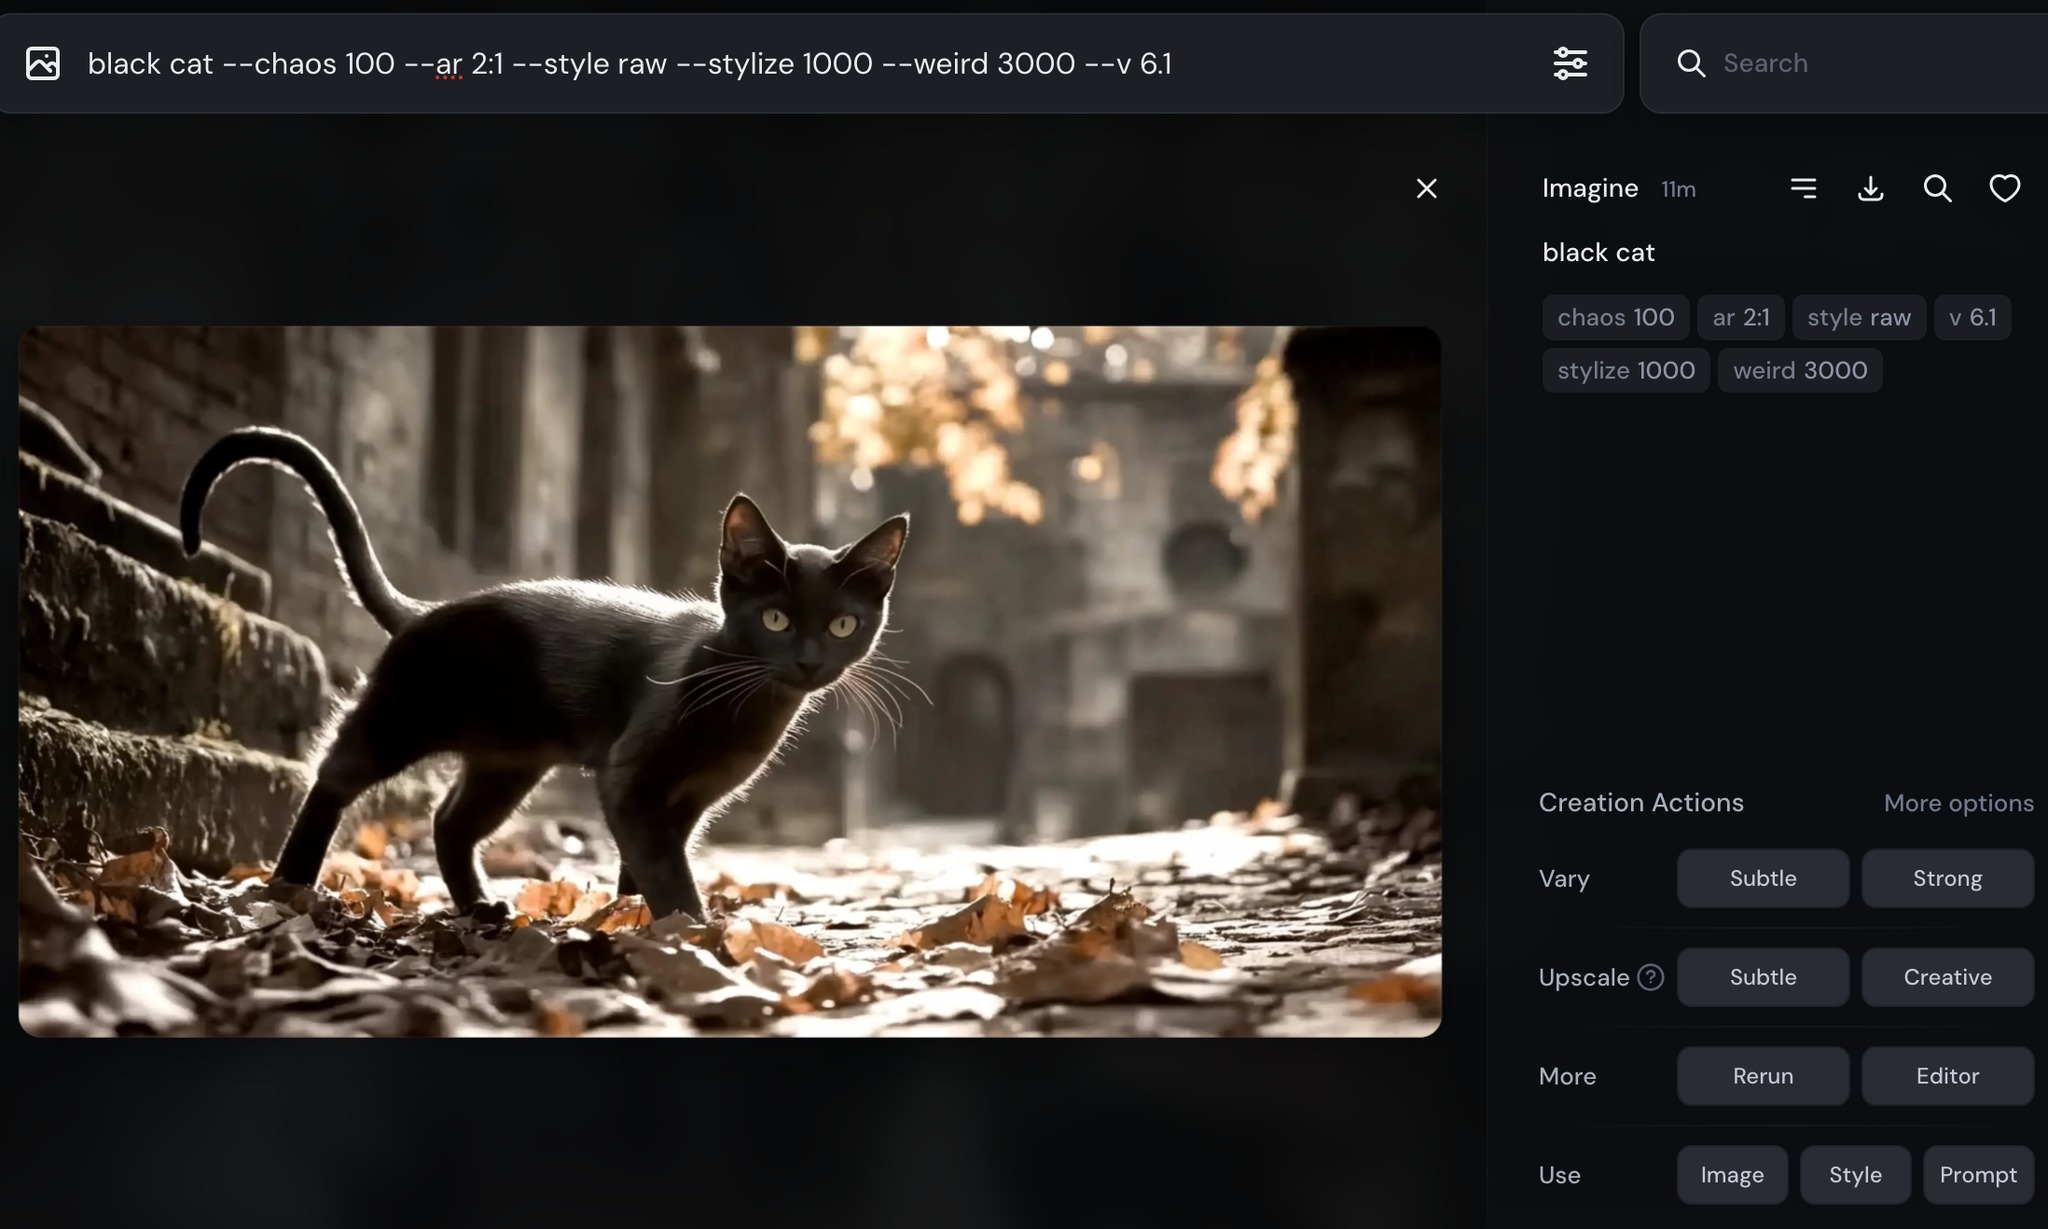Screen dimensions: 2048x1229
Task: Click the search magnifier in Search box
Action: pos(1691,63)
